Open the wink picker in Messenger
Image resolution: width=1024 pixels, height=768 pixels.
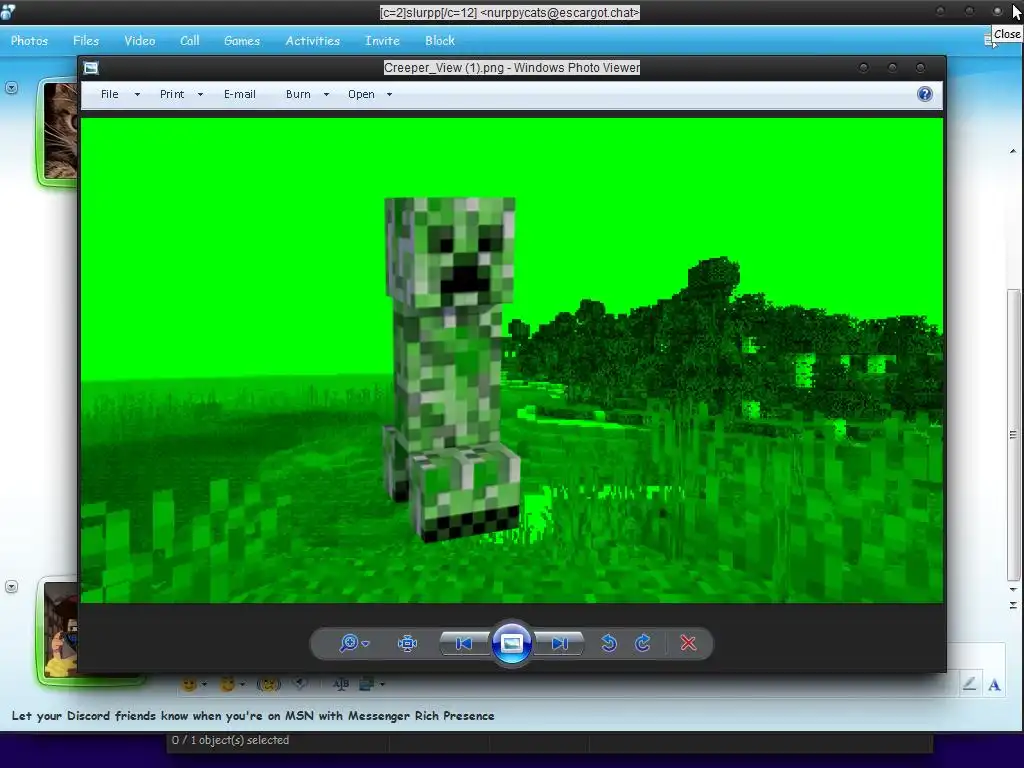[227, 684]
